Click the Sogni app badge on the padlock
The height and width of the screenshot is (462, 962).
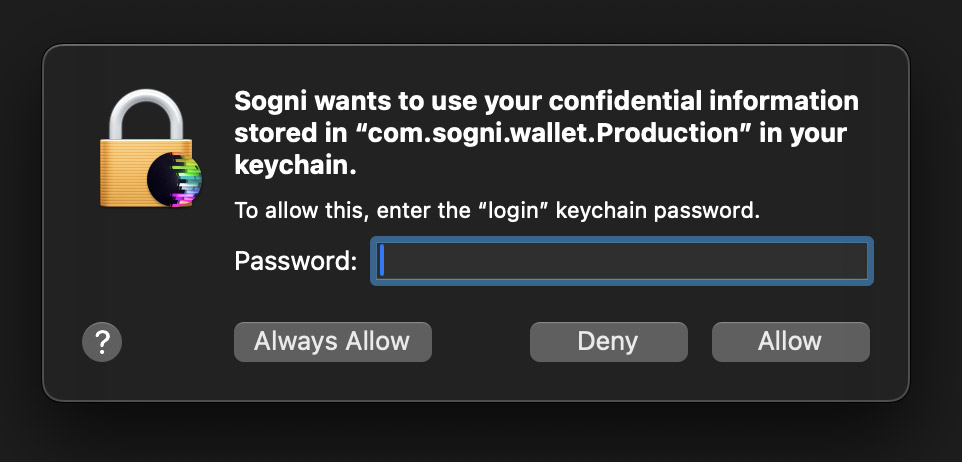(x=174, y=180)
